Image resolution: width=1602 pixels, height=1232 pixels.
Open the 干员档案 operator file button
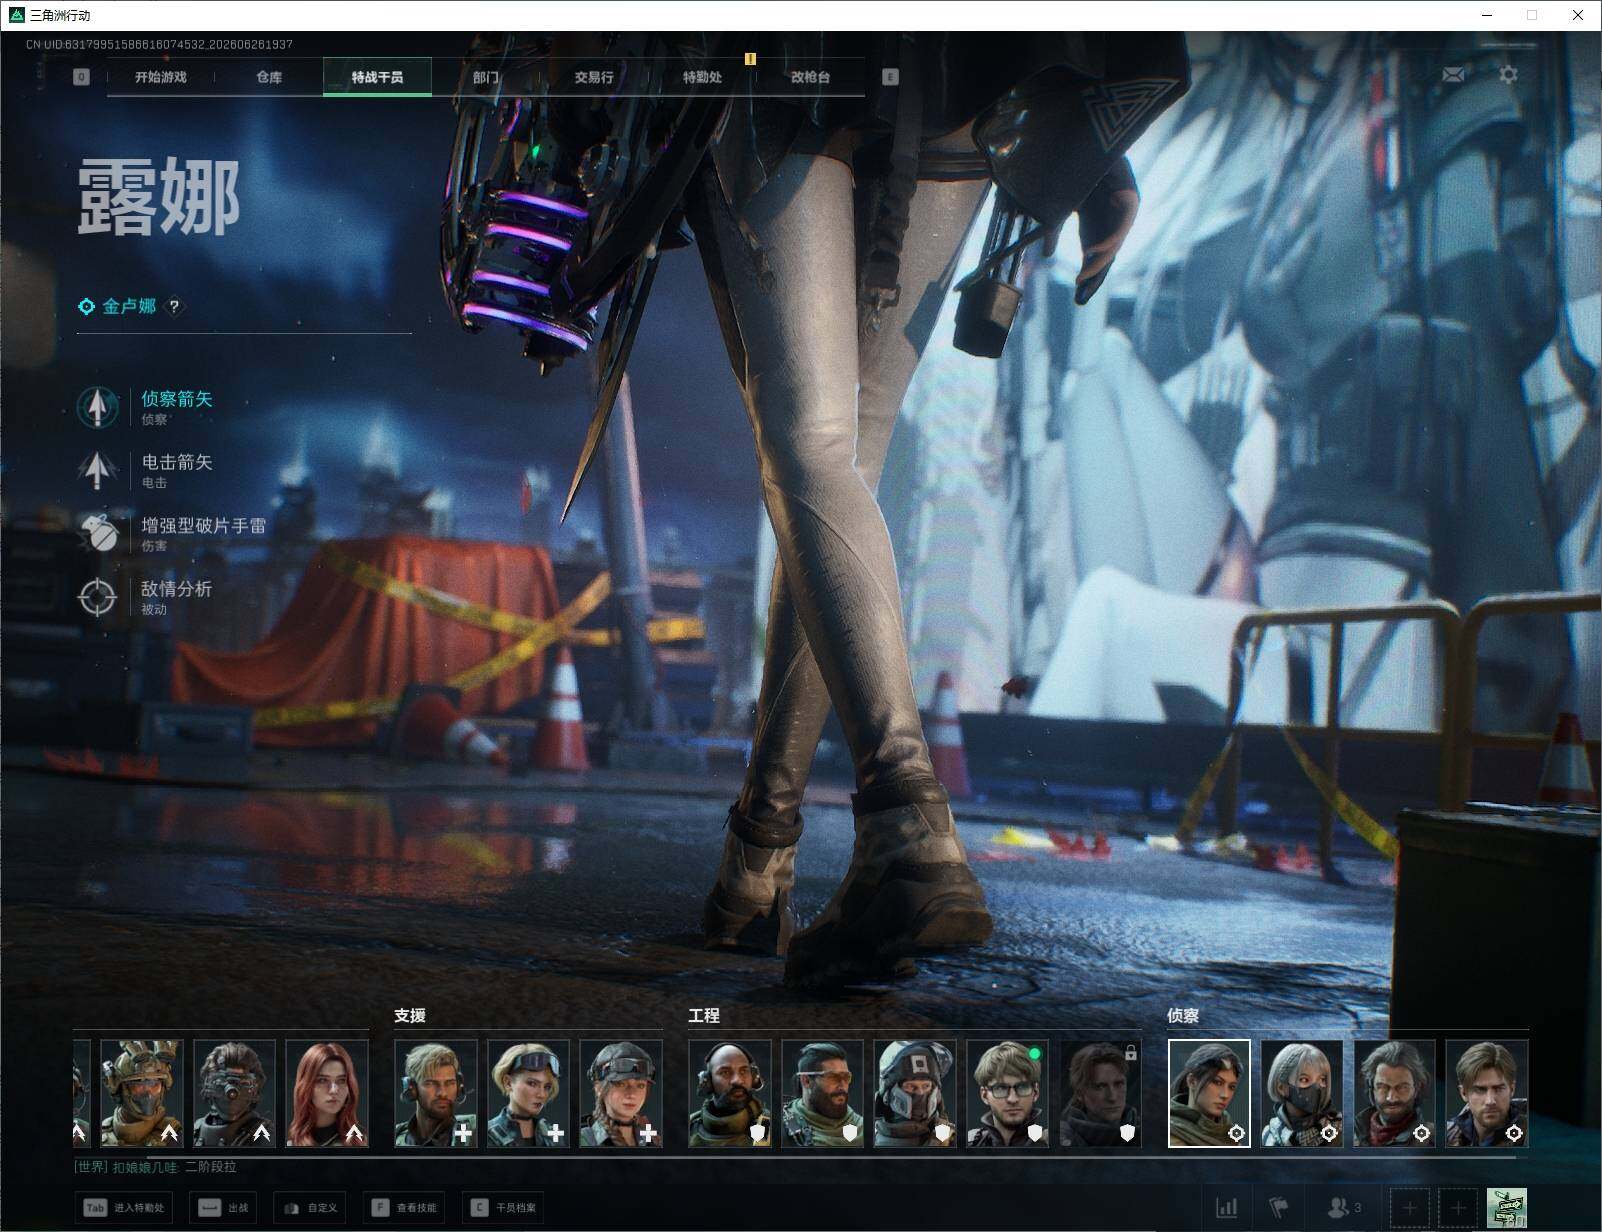[504, 1208]
